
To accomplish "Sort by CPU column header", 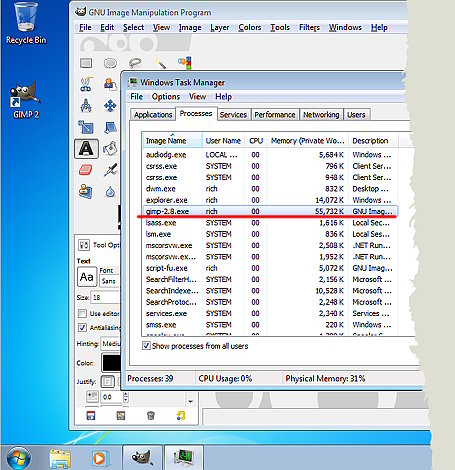I will [256, 141].
